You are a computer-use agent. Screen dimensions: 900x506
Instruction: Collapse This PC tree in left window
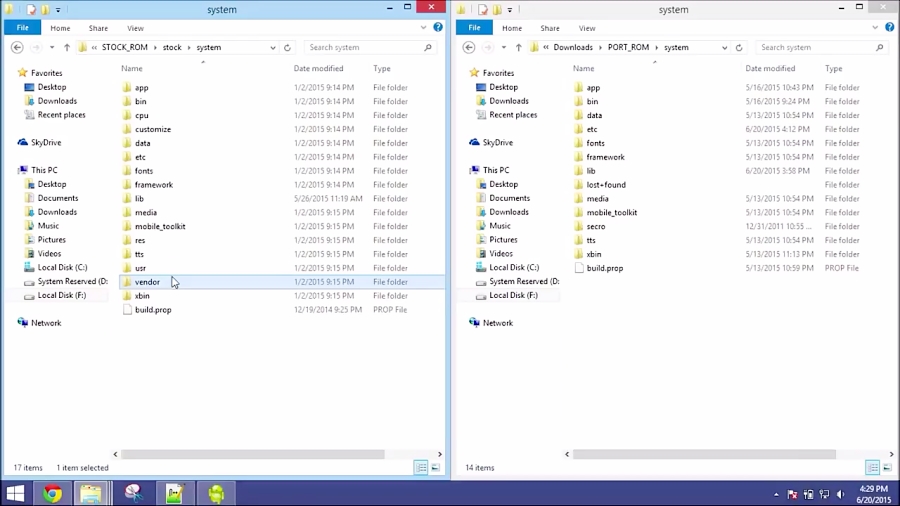pyautogui.click(x=11, y=170)
